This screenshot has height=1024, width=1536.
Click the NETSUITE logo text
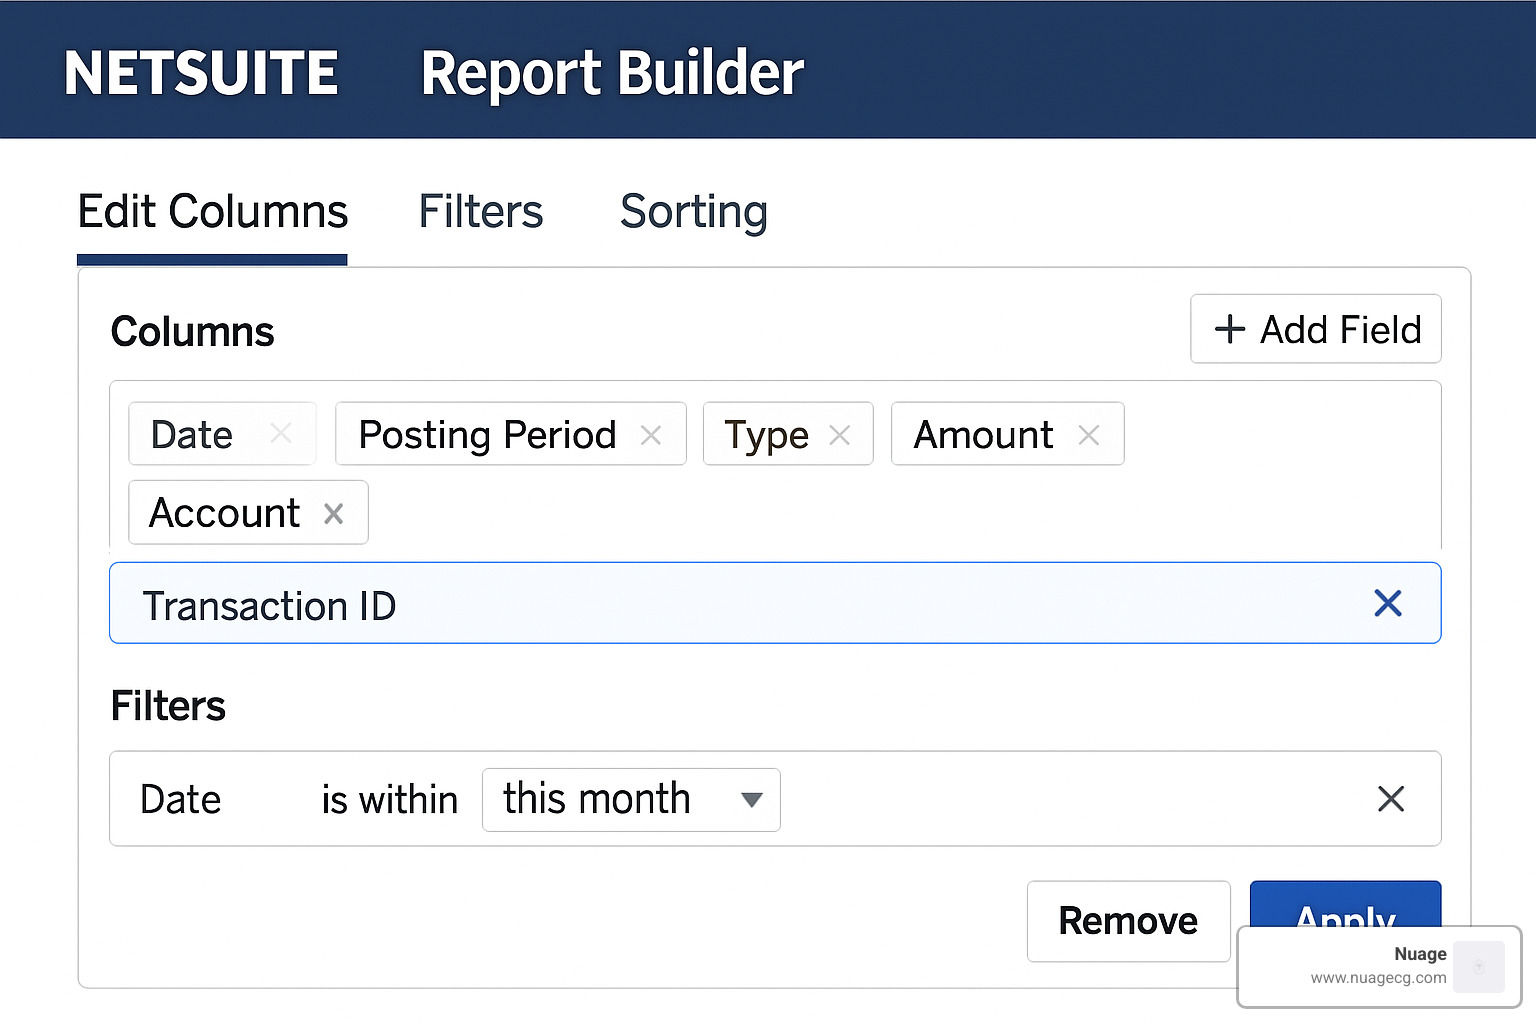pyautogui.click(x=201, y=73)
